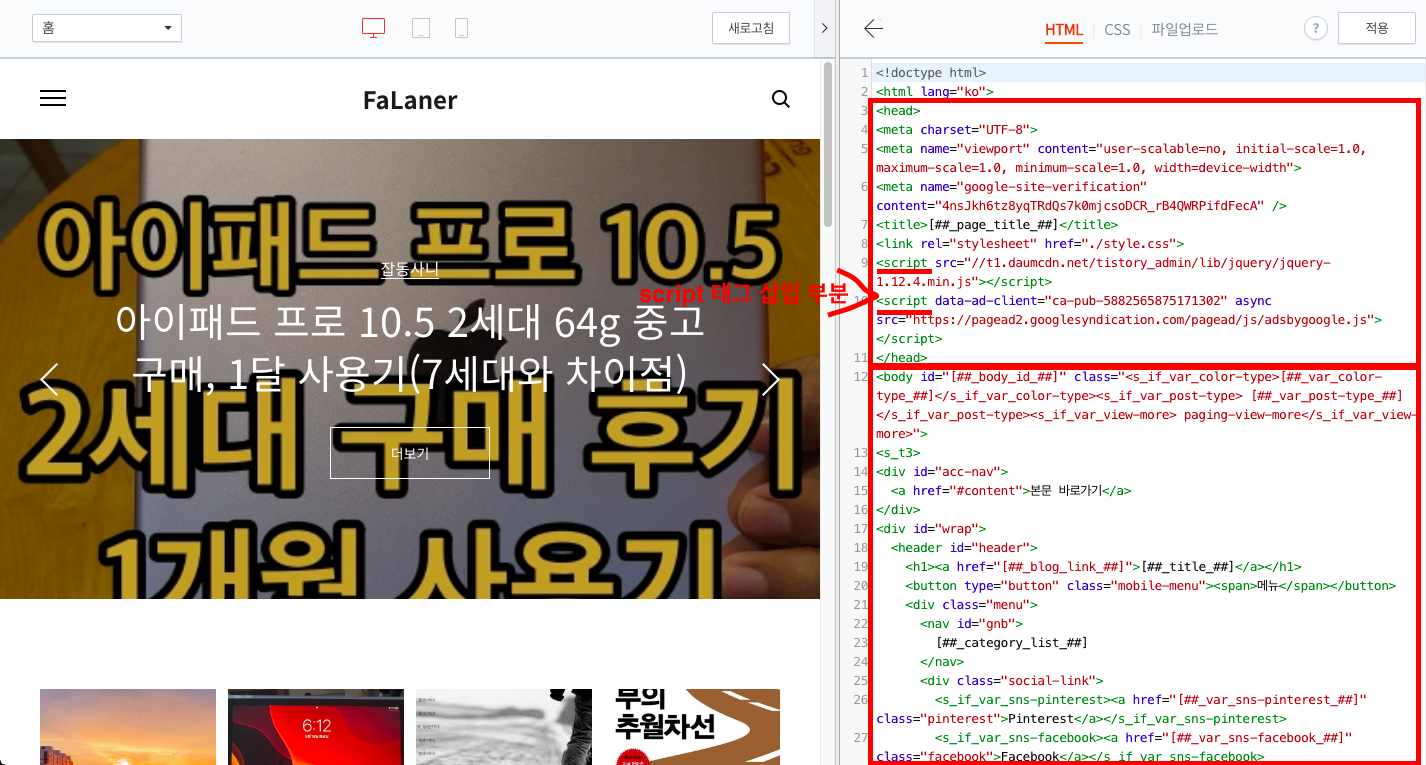Switch to tablet preview mode
This screenshot has height=765, width=1426.
tap(421, 28)
